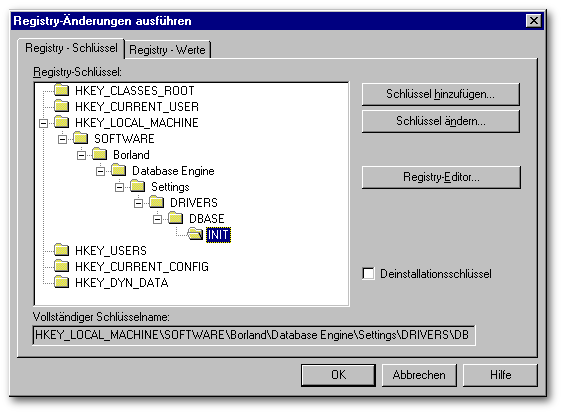Select the HKEY_CLASSES_ROOT folder icon
The image size is (563, 414).
coord(61,90)
